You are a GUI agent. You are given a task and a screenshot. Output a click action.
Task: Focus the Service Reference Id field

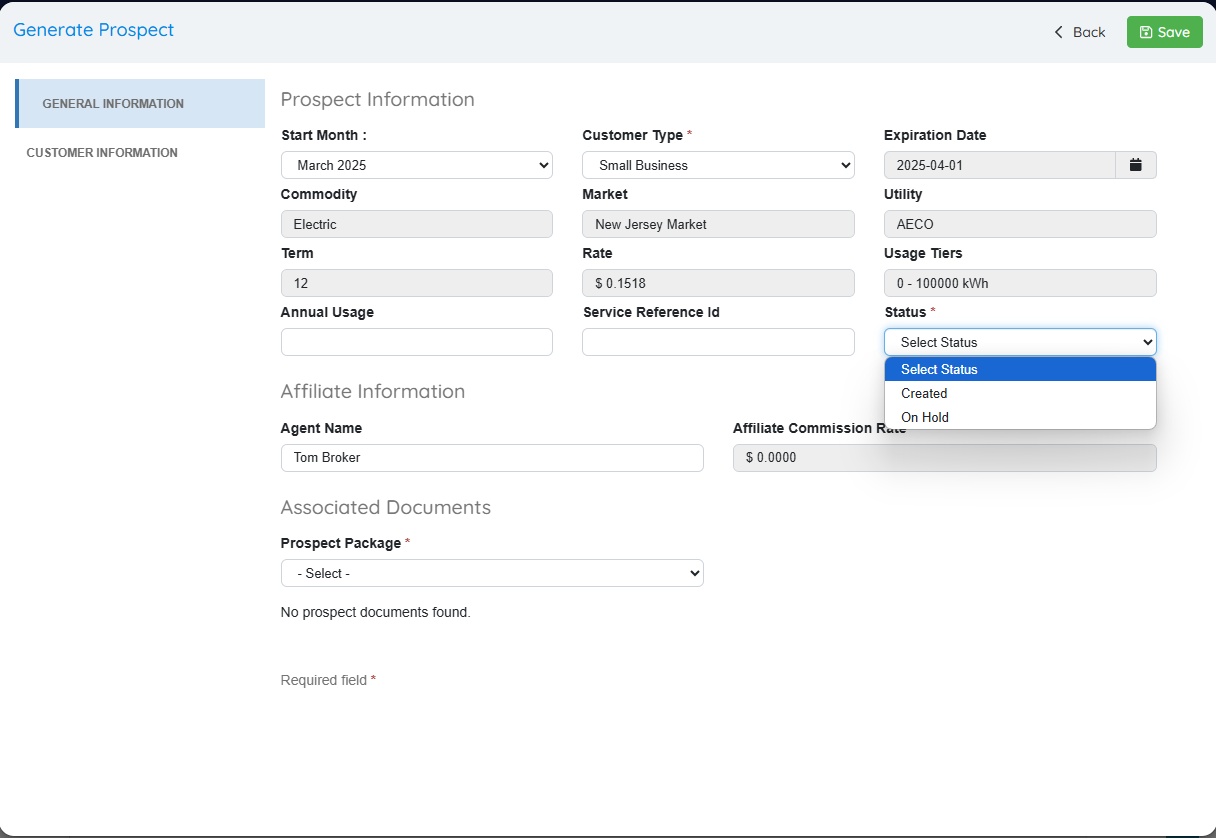point(718,342)
